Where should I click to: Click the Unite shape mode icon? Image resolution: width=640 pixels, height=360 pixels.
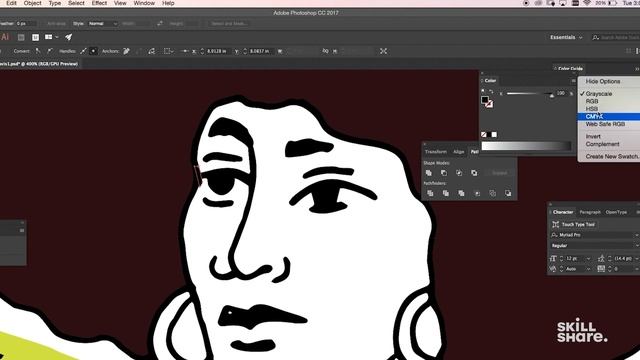click(429, 173)
